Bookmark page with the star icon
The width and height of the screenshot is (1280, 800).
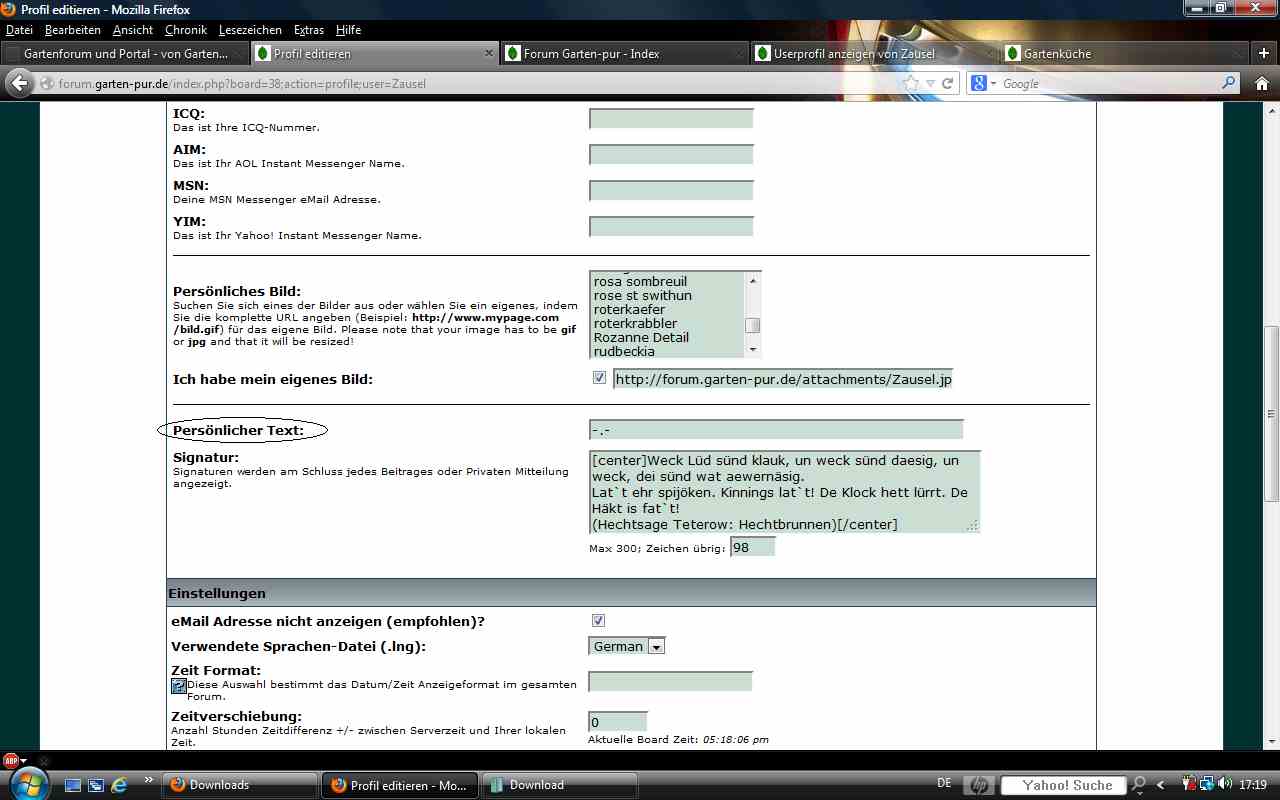(911, 84)
